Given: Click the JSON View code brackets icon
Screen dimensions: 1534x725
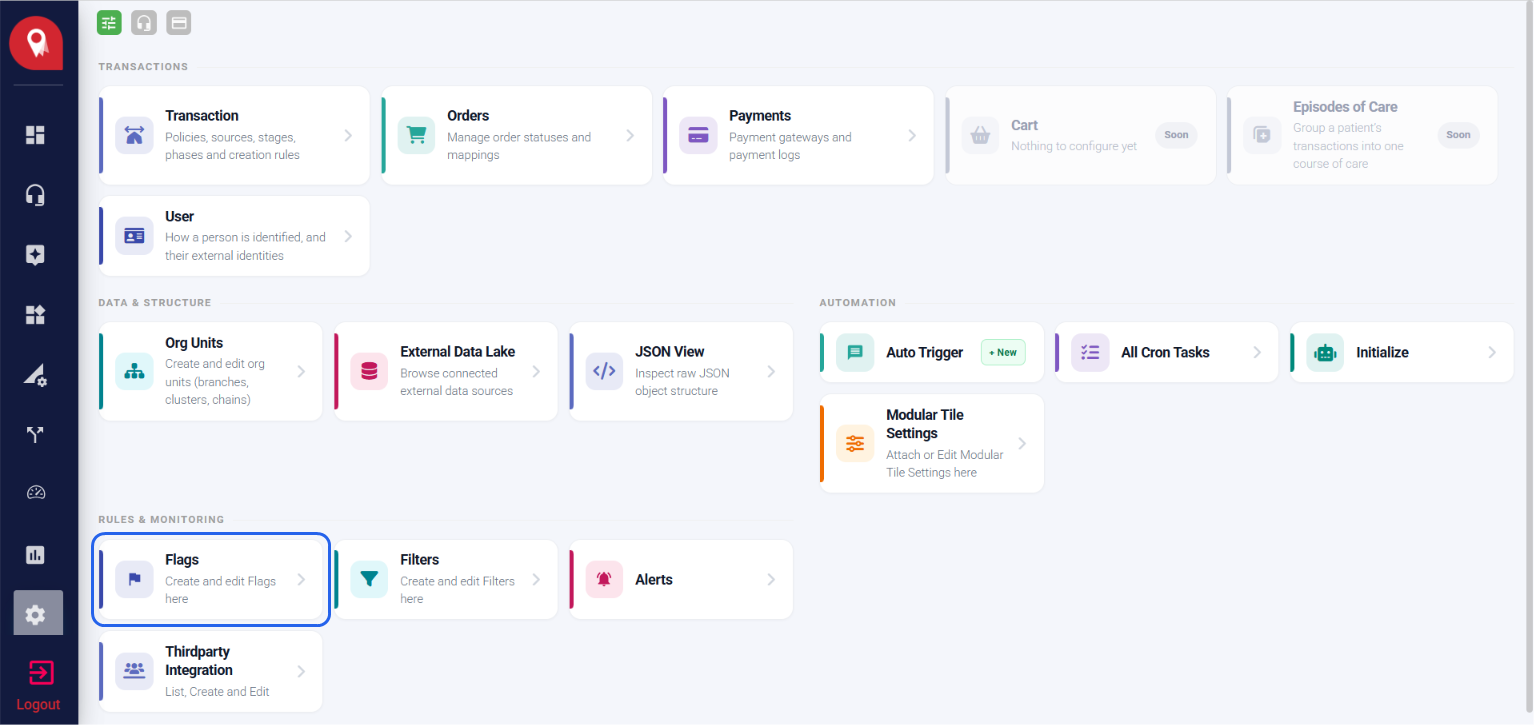Looking at the screenshot, I should 604,371.
